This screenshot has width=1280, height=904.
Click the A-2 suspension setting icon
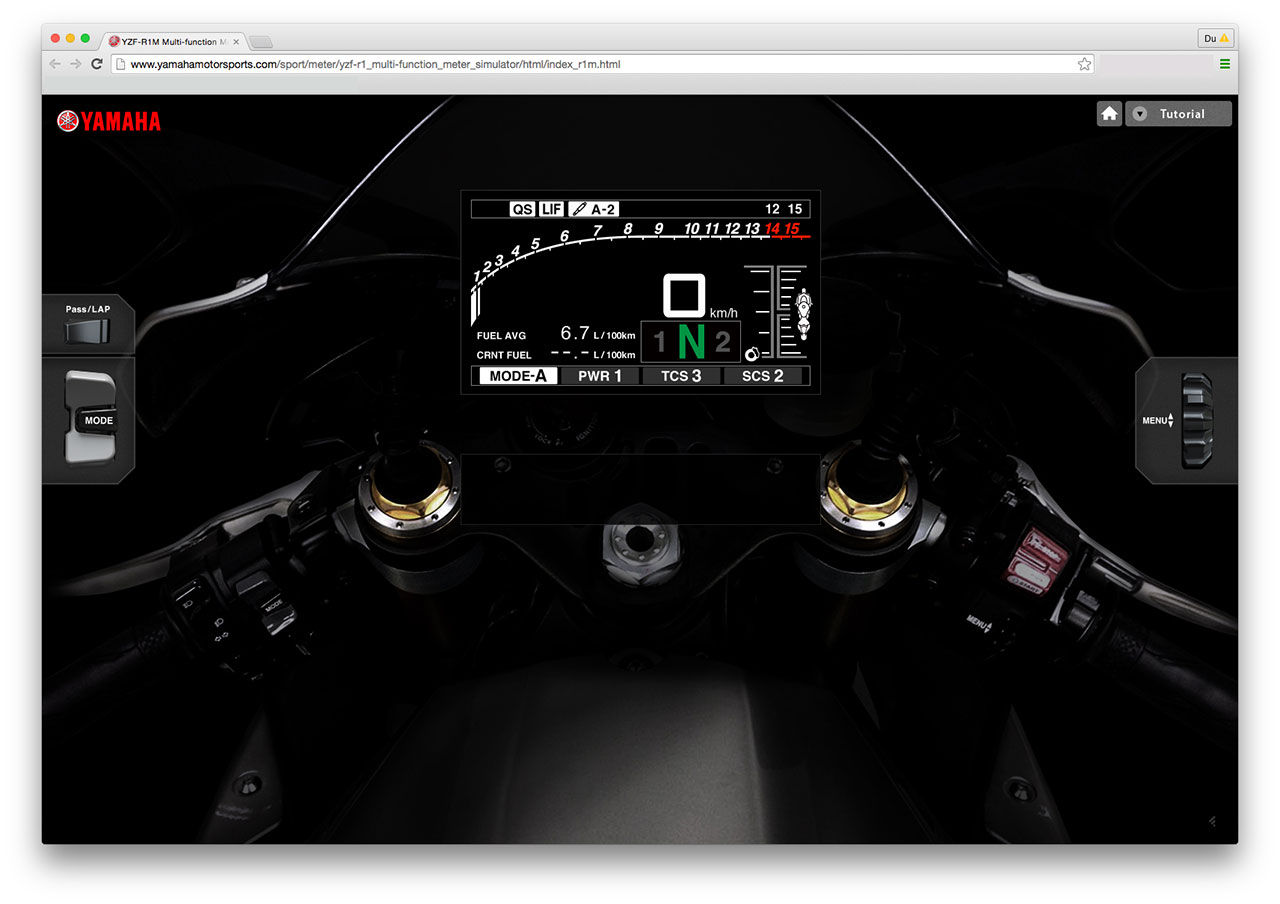coord(593,209)
